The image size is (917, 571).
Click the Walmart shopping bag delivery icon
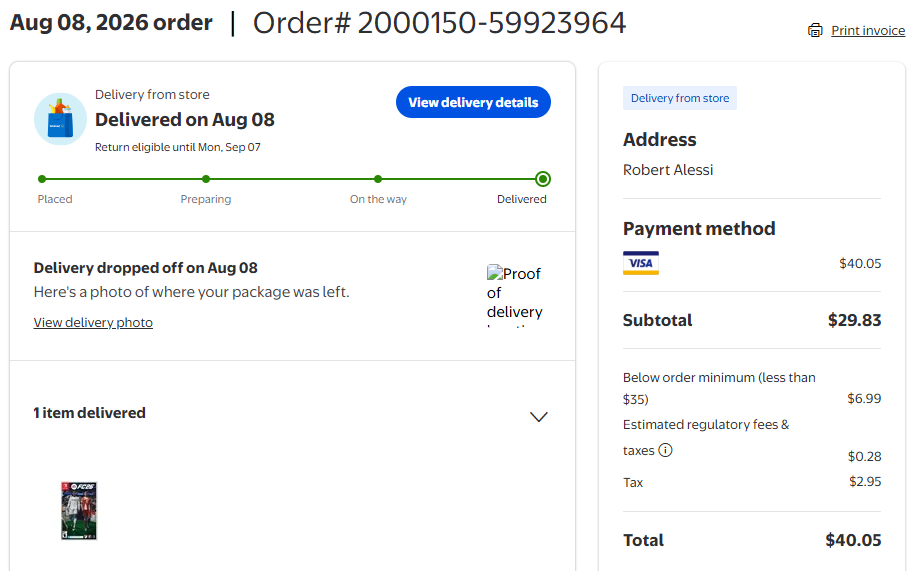60,119
